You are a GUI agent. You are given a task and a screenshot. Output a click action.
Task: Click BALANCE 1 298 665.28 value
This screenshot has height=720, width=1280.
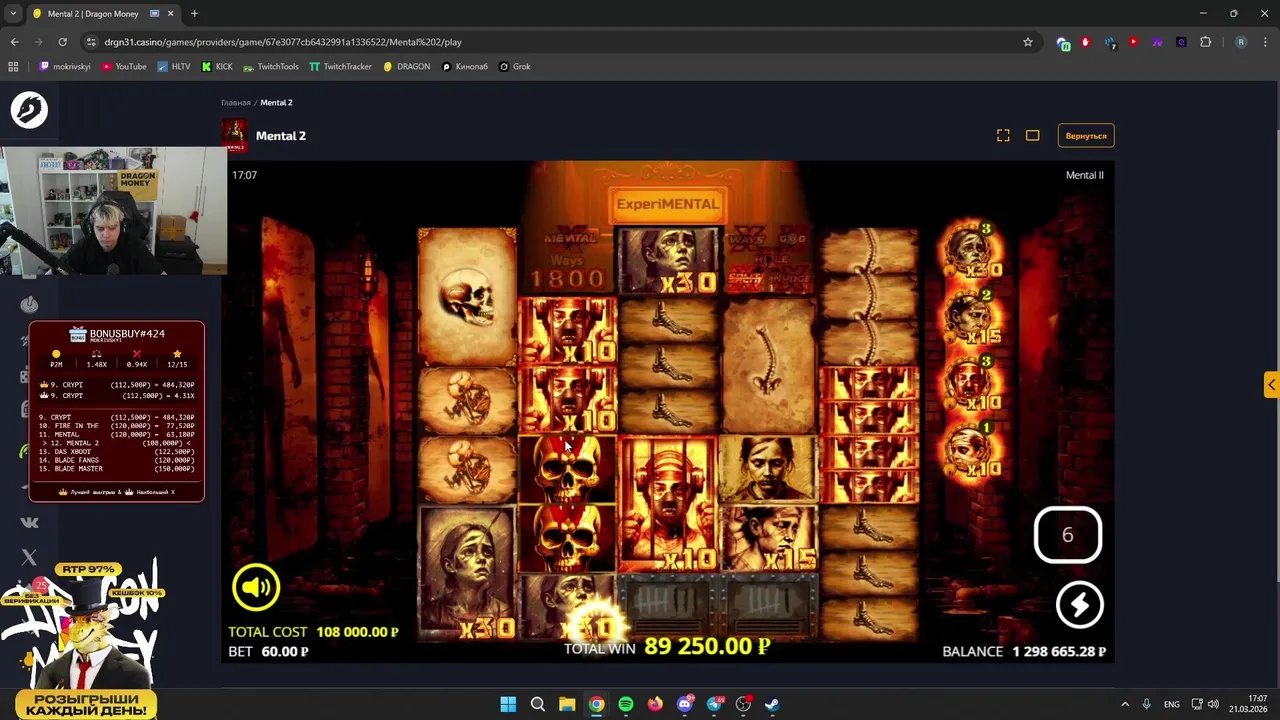[x=1059, y=651]
